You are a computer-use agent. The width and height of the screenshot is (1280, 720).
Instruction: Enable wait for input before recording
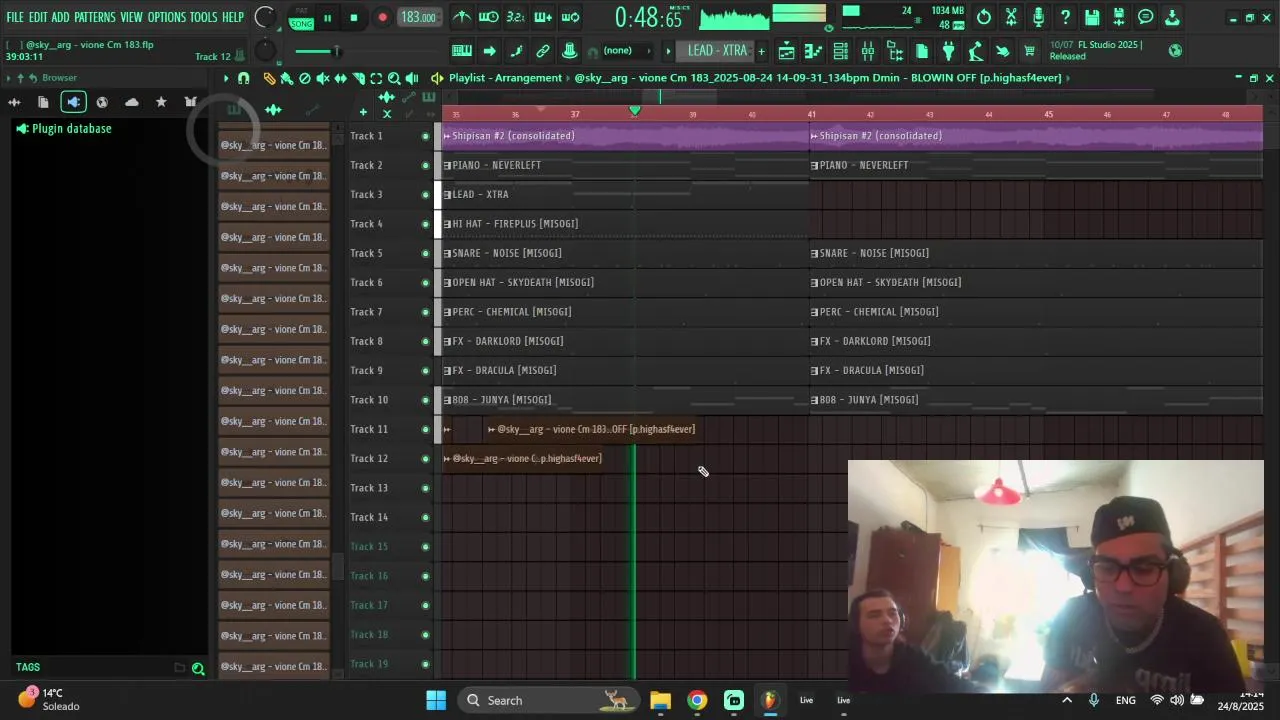click(x=489, y=17)
